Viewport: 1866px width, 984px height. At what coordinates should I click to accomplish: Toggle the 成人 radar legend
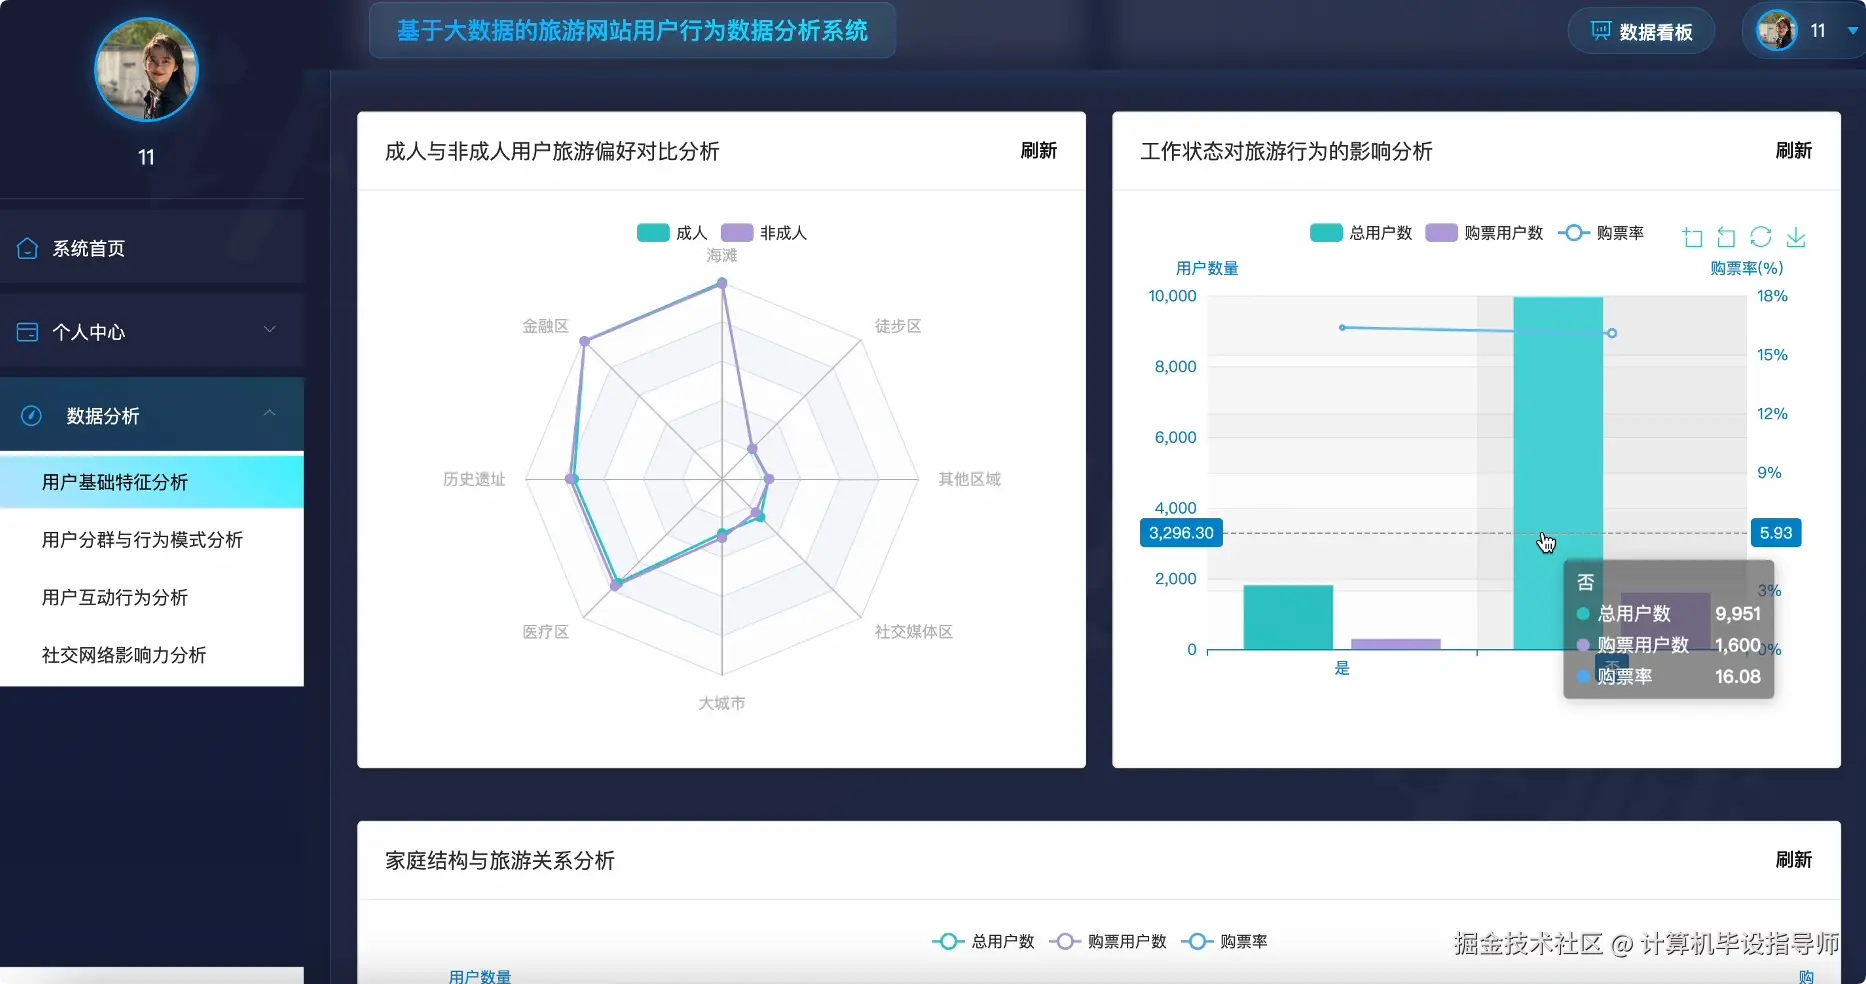coord(672,233)
